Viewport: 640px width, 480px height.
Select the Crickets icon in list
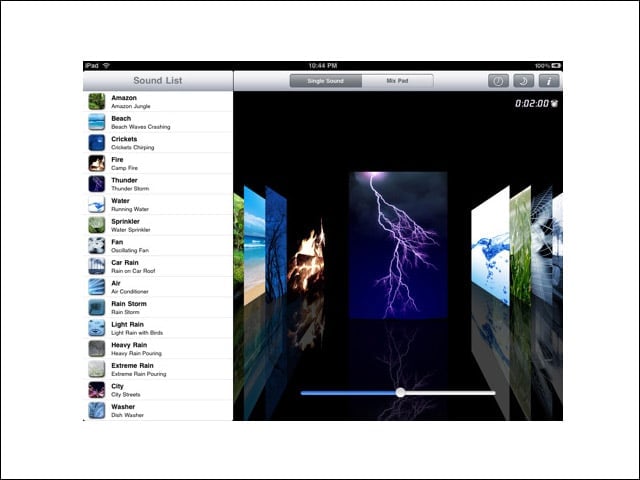point(97,142)
